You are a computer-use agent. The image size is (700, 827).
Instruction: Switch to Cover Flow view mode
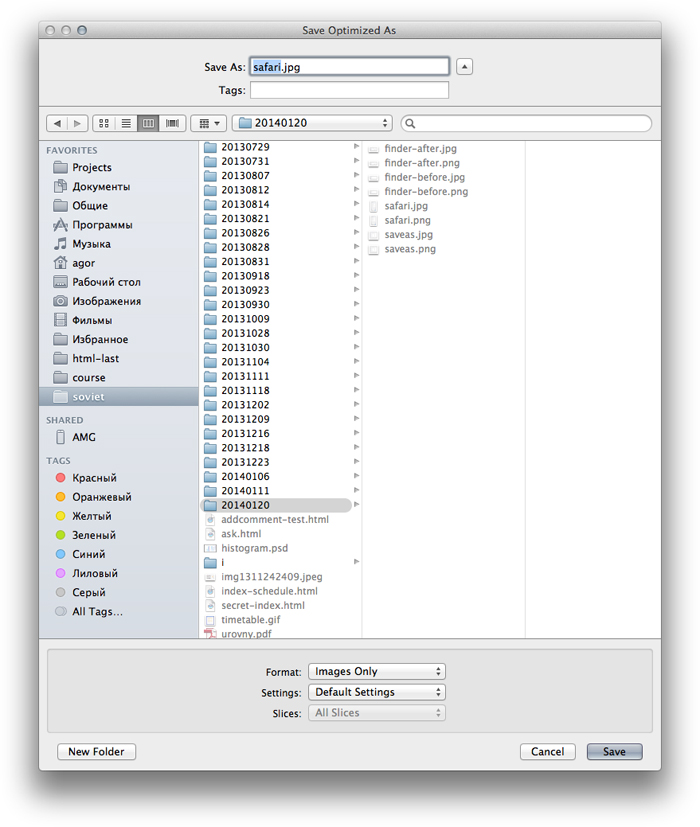click(x=172, y=123)
